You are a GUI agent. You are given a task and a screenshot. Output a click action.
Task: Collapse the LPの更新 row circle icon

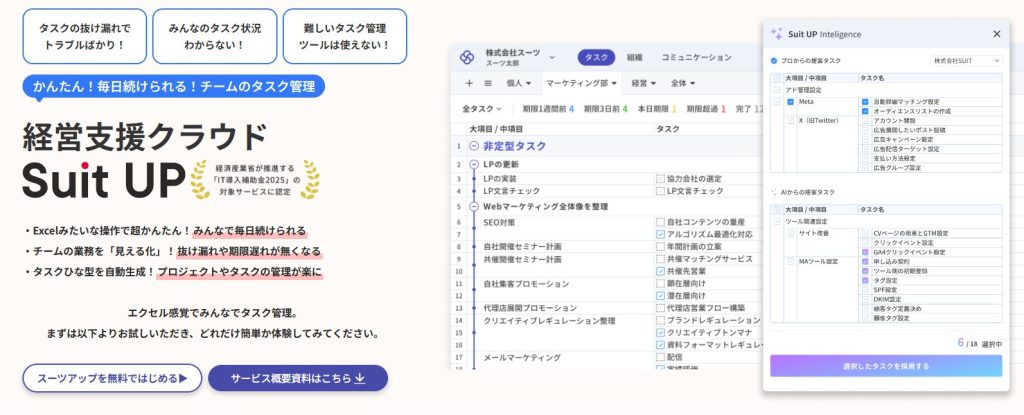[x=474, y=164]
